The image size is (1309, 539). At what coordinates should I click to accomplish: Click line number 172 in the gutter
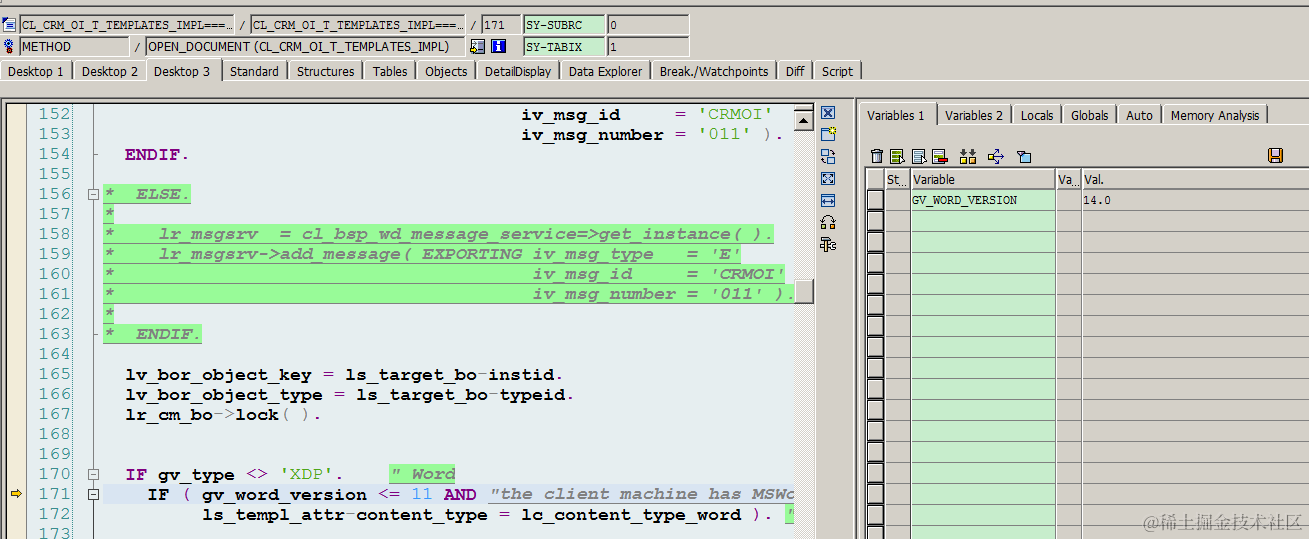pyautogui.click(x=54, y=514)
